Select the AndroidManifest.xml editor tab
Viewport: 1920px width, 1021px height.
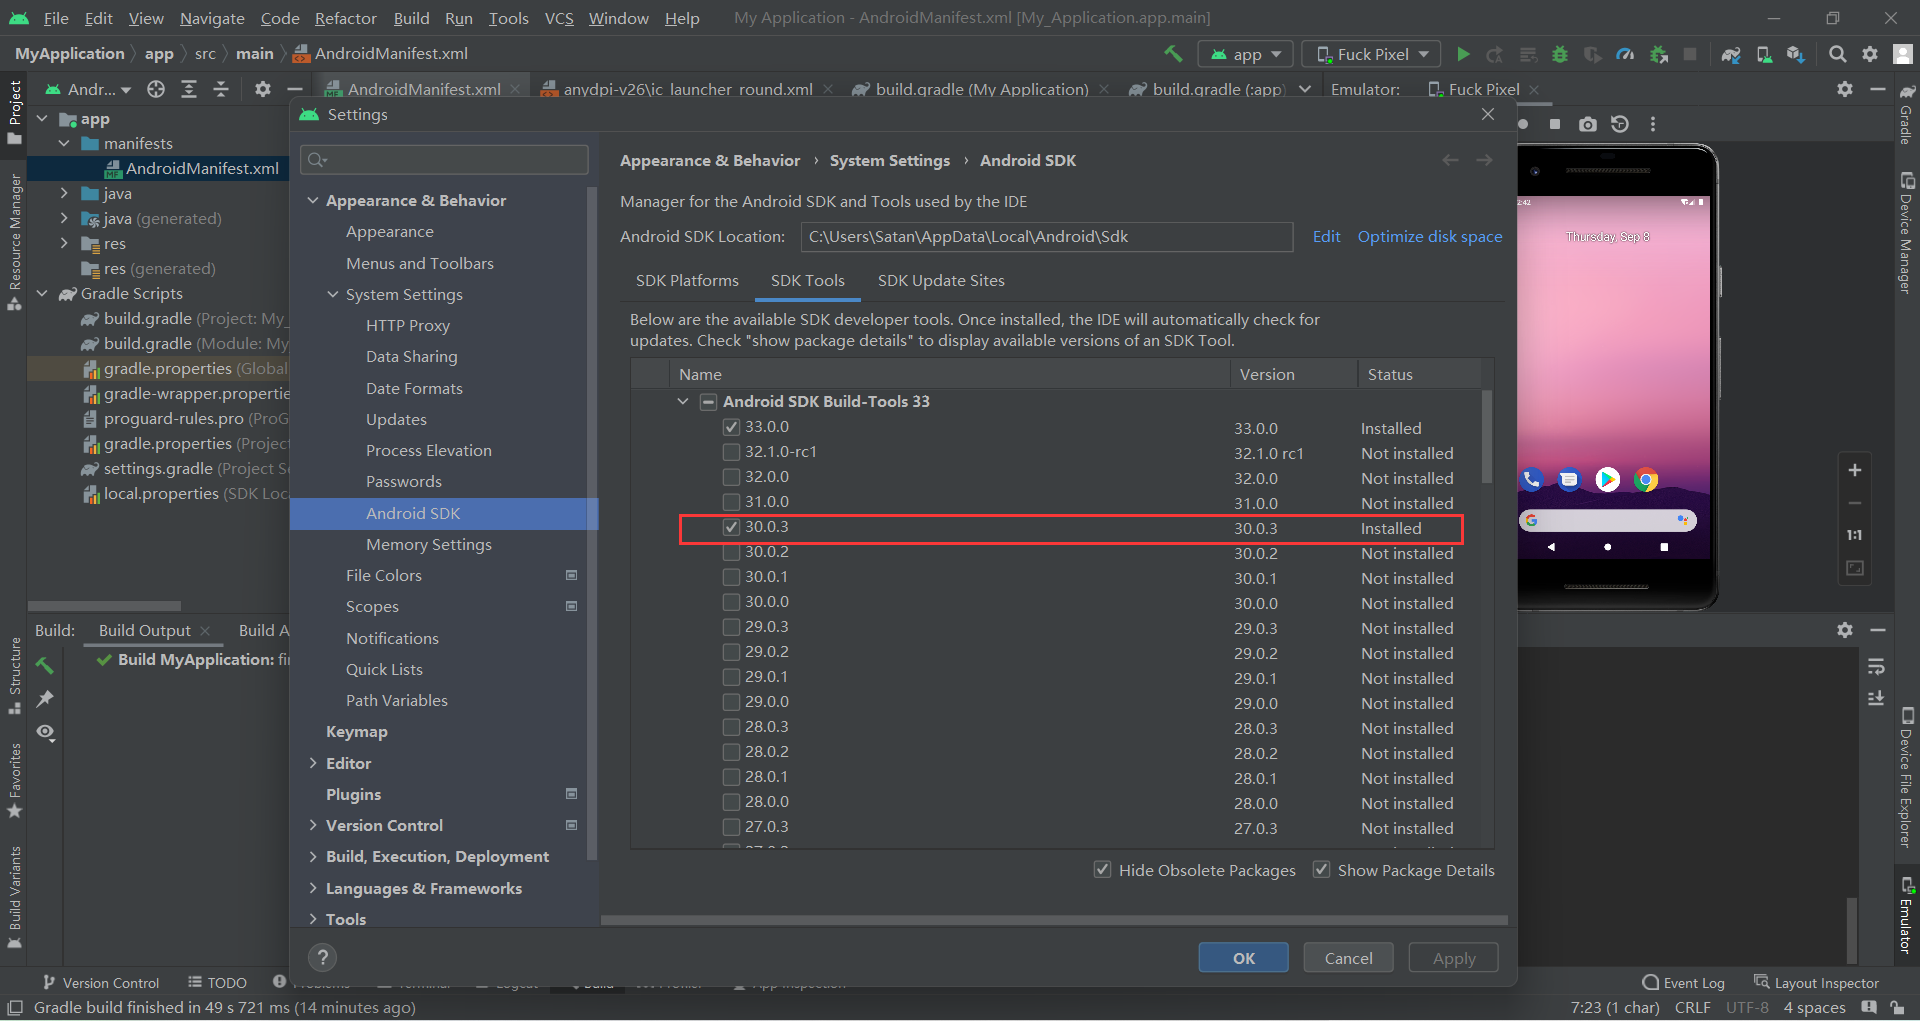tap(423, 89)
